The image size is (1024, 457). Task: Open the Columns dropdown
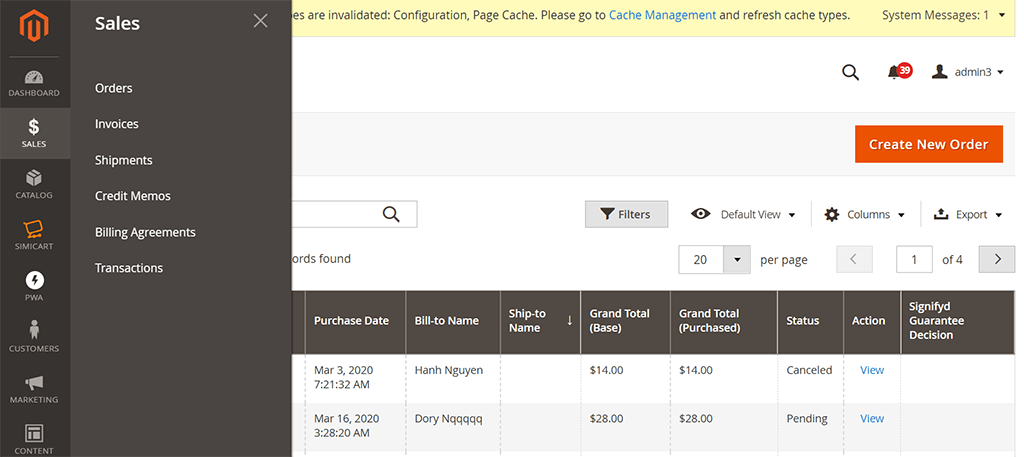click(865, 214)
